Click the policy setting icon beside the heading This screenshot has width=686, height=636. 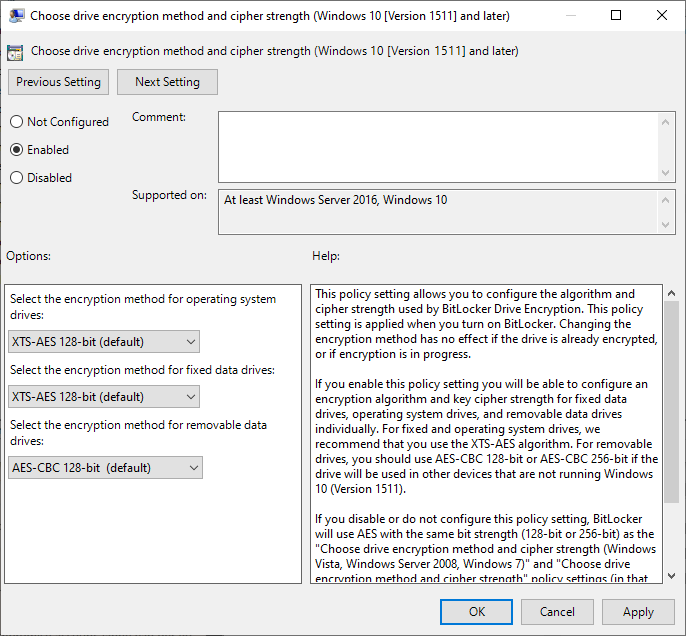pyautogui.click(x=15, y=52)
